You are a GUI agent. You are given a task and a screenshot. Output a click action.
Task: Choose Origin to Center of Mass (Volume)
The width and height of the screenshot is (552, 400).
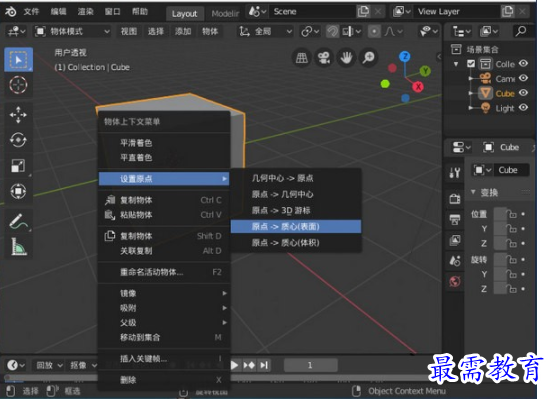[296, 243]
